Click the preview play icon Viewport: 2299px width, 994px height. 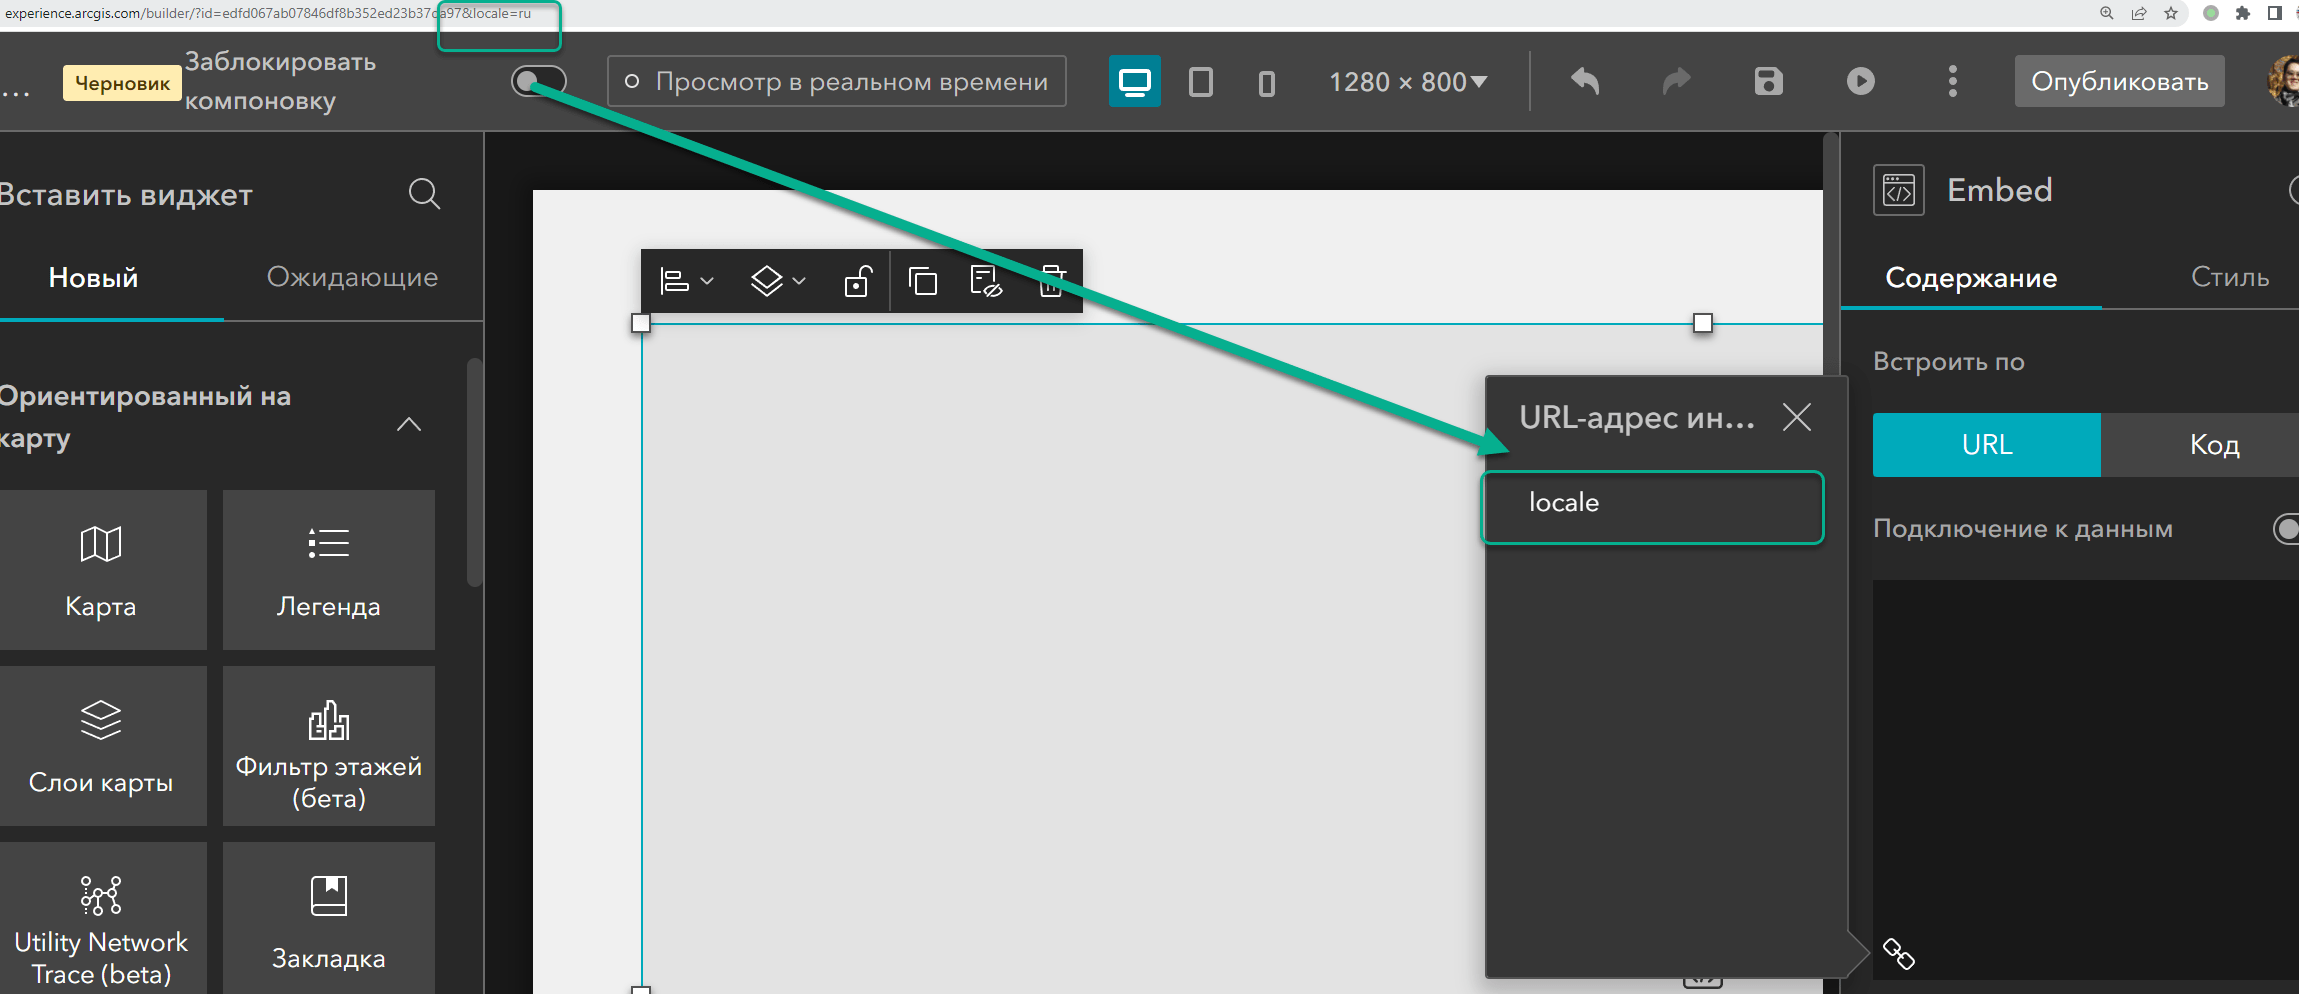point(1860,81)
